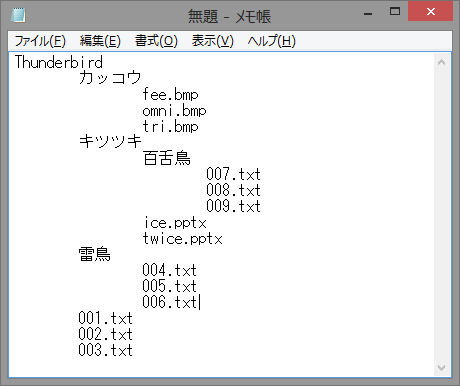This screenshot has height=386, width=460.
Task: Place cursor on 003.txt
Action: point(105,350)
